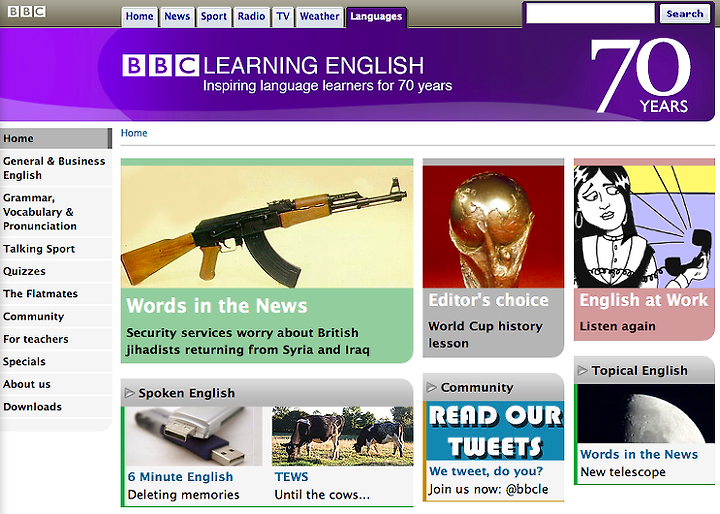
Task: Click the BBC logo in top bar
Action: (27, 11)
